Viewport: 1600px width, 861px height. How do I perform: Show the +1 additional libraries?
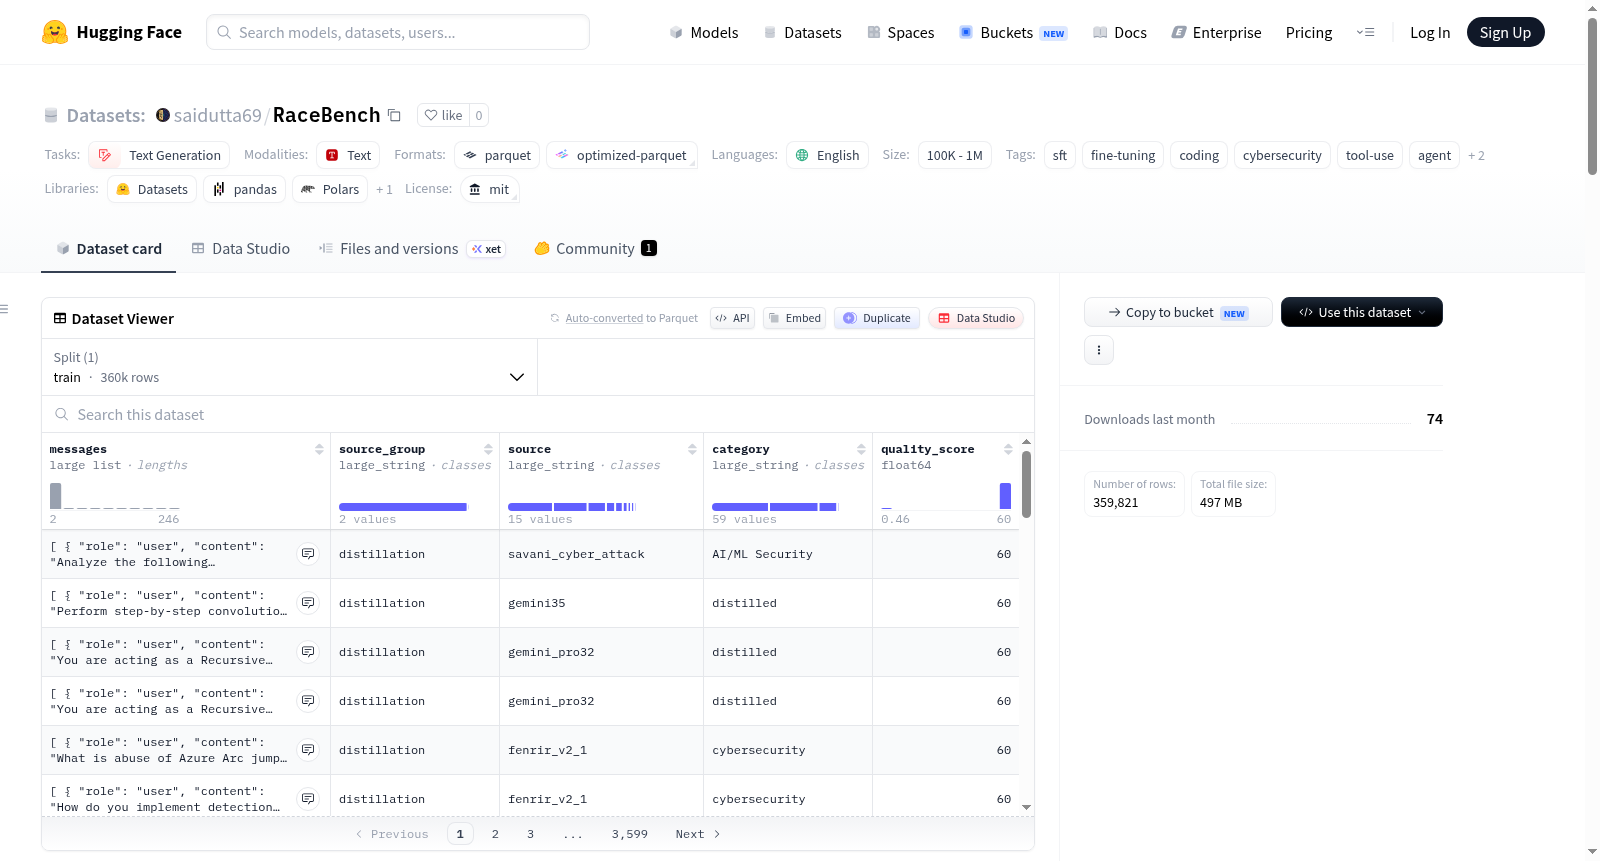pos(384,189)
